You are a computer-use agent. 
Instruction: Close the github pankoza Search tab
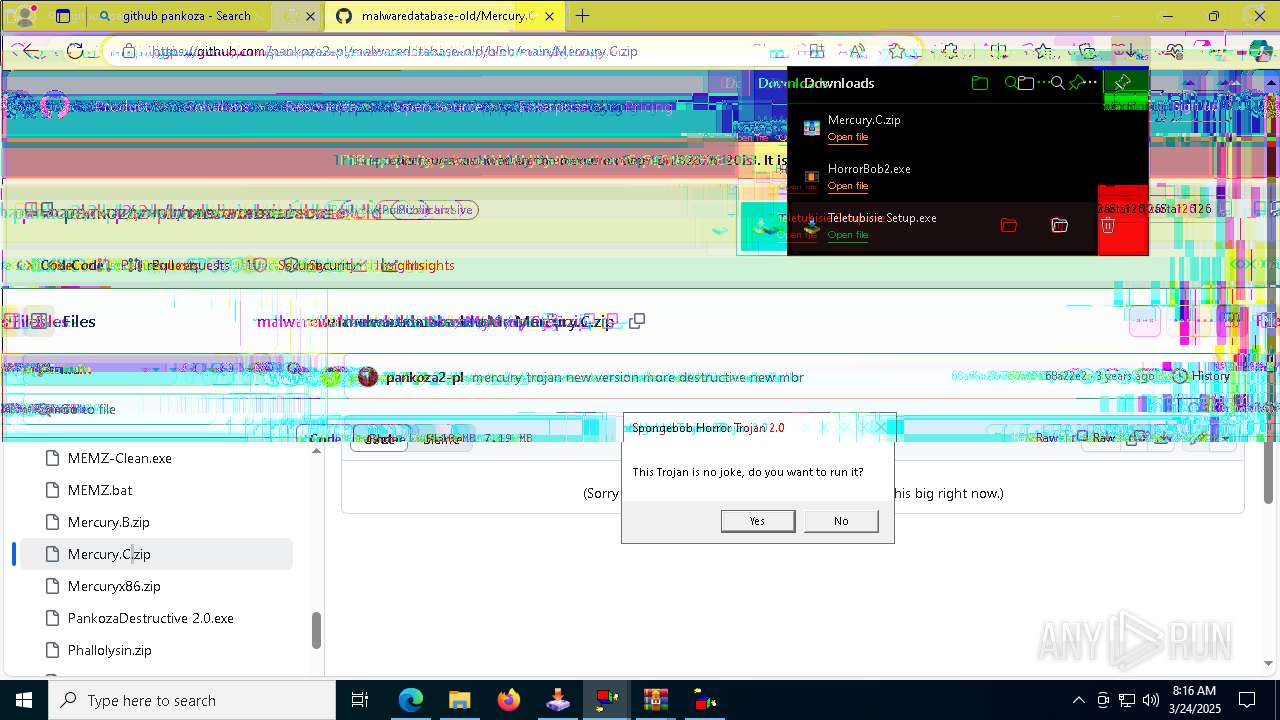click(310, 16)
